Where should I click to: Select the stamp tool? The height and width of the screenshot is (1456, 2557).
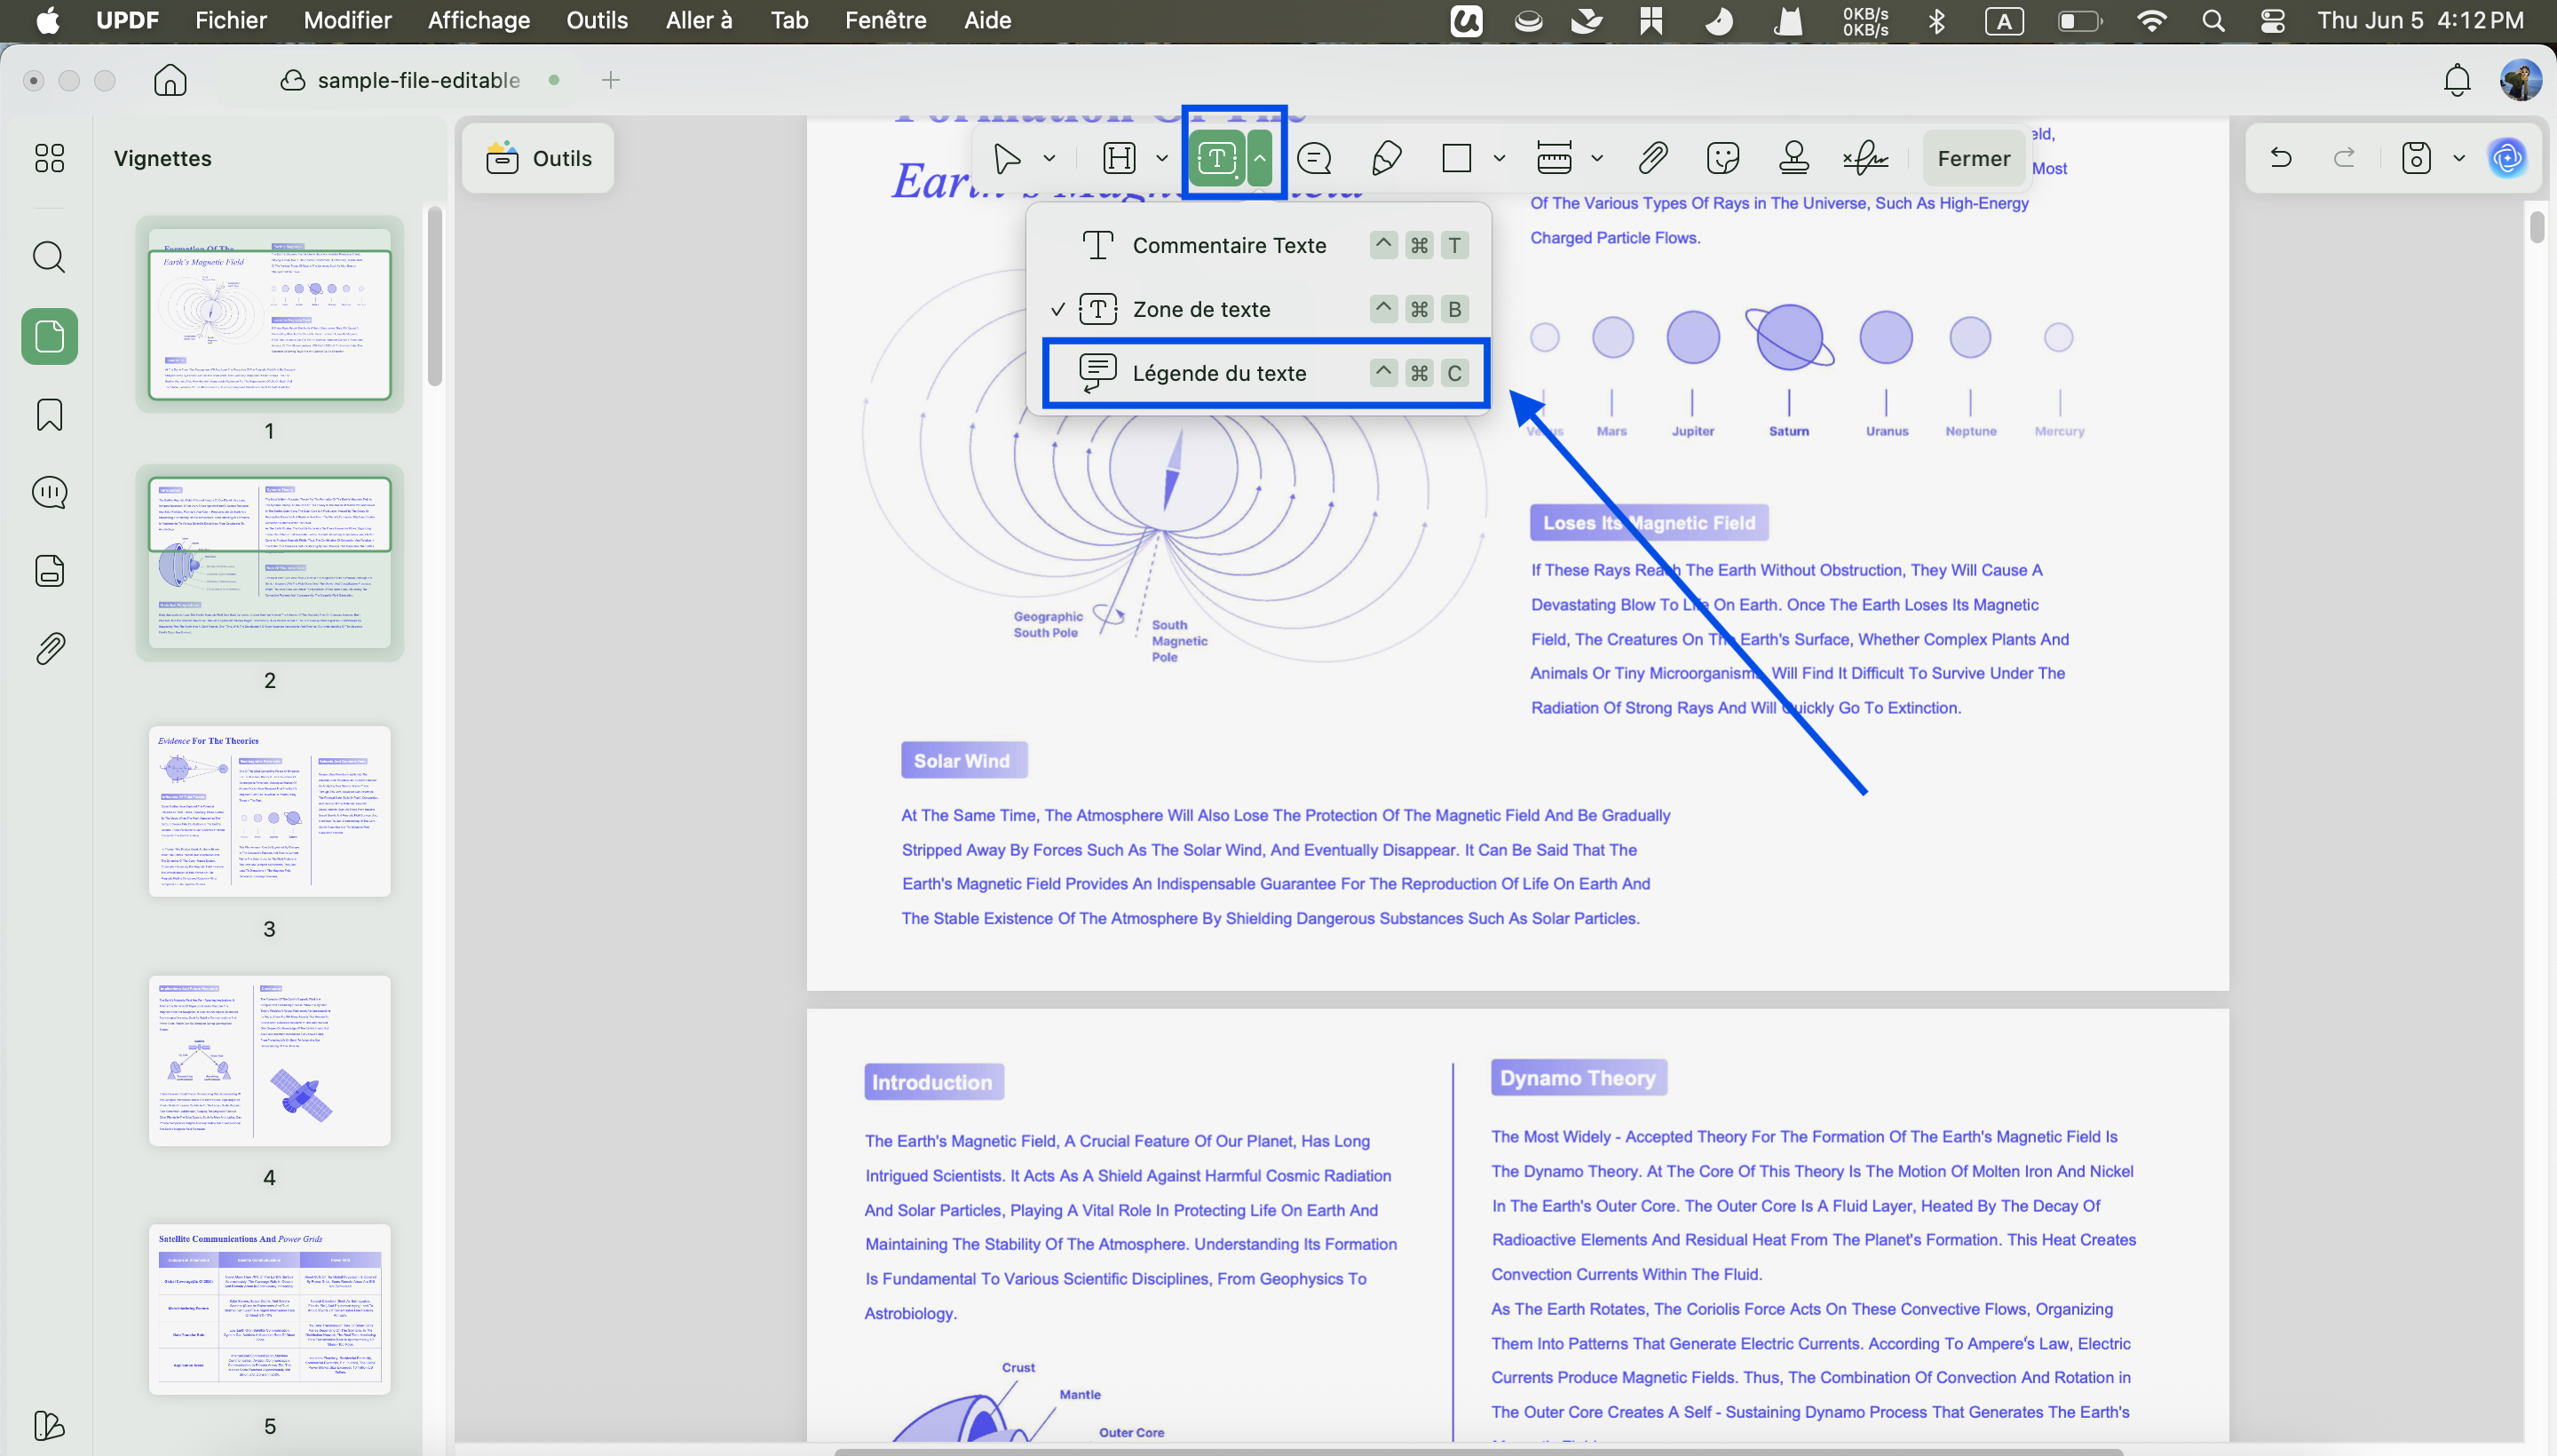pyautogui.click(x=1794, y=158)
